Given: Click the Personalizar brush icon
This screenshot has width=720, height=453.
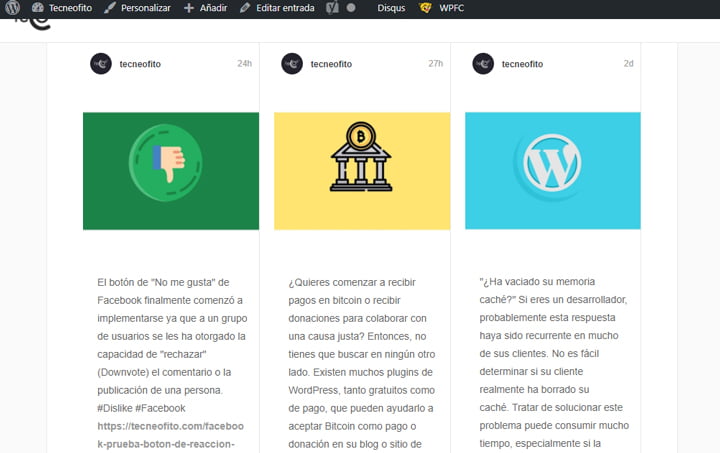Looking at the screenshot, I should 110,8.
